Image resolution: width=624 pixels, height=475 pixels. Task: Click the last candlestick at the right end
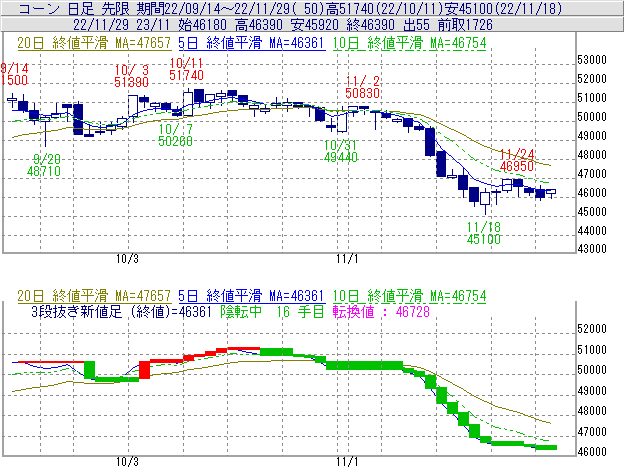[x=551, y=193]
